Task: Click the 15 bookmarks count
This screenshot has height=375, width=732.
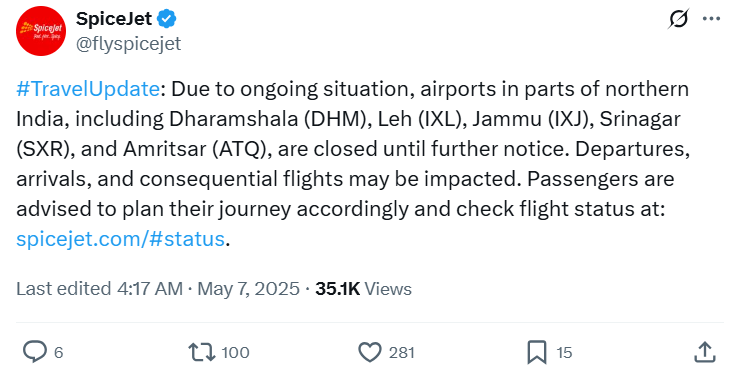Action: (x=564, y=353)
